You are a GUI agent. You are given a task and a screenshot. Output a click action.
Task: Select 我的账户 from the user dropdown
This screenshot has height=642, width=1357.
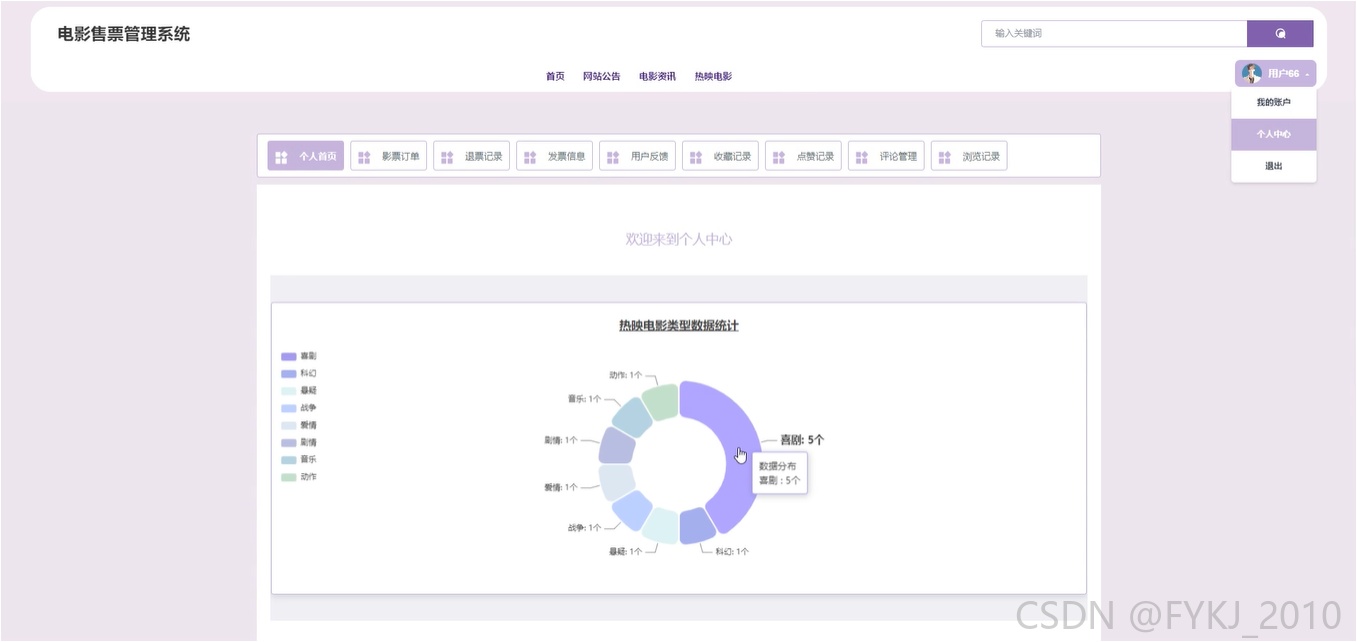click(x=1273, y=102)
